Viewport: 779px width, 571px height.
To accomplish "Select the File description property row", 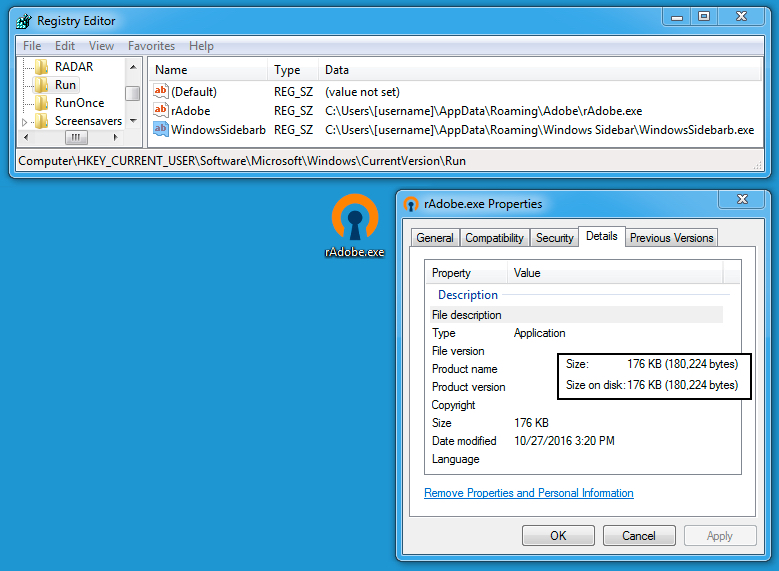I will 576,315.
